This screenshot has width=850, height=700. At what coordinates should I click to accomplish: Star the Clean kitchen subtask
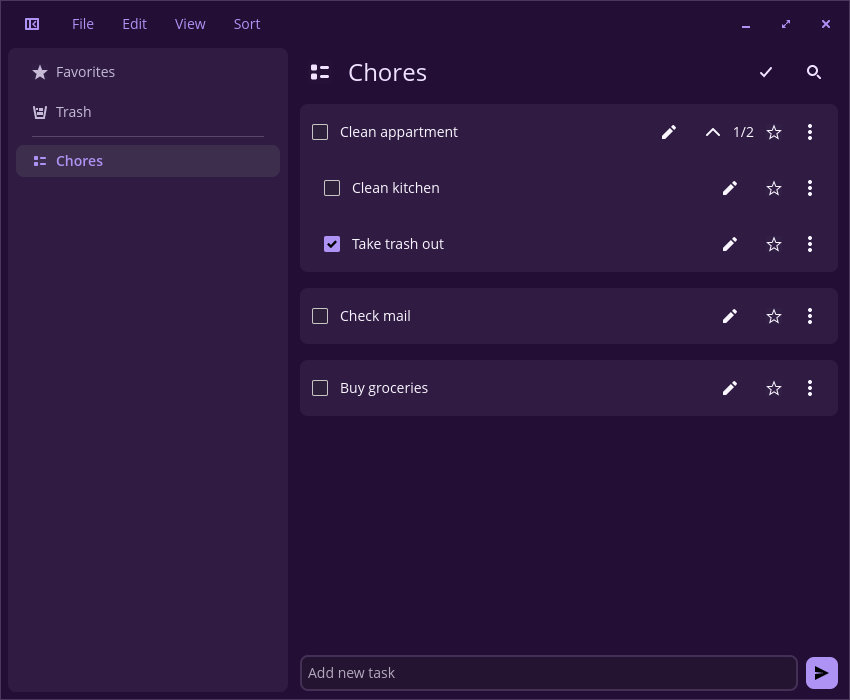(x=774, y=188)
